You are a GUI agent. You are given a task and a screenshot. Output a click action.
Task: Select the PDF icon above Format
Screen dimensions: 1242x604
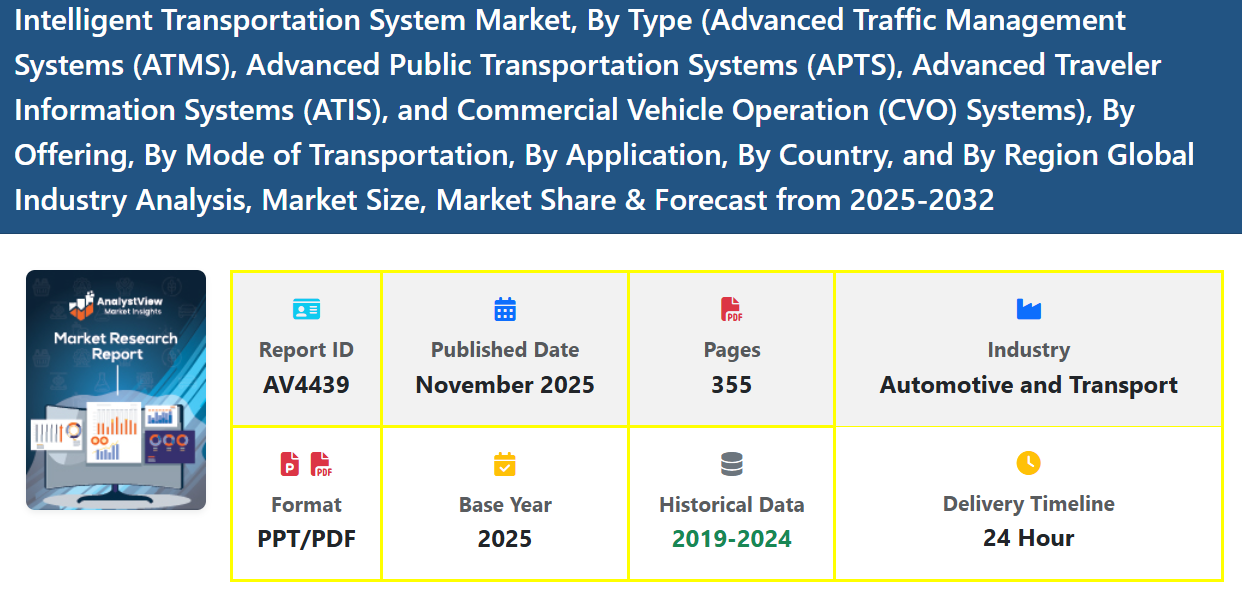pos(321,464)
